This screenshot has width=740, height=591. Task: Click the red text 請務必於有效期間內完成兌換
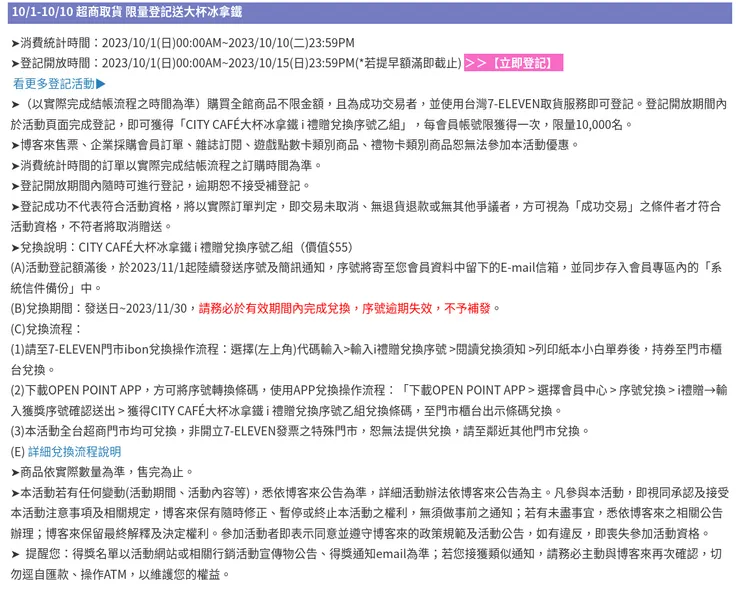(274, 308)
